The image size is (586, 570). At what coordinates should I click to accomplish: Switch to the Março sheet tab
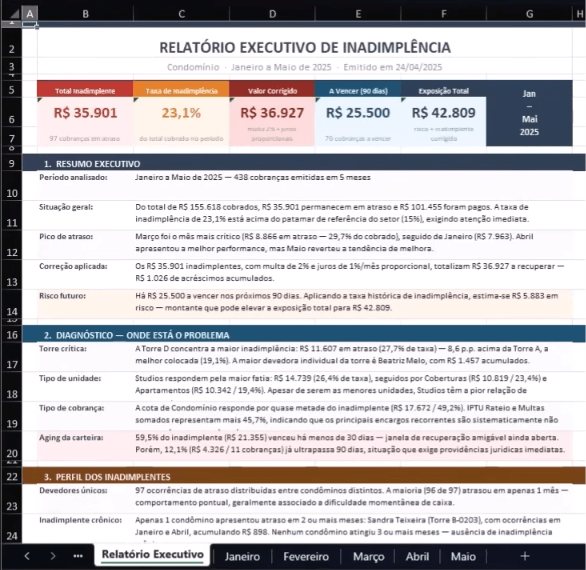(368, 557)
